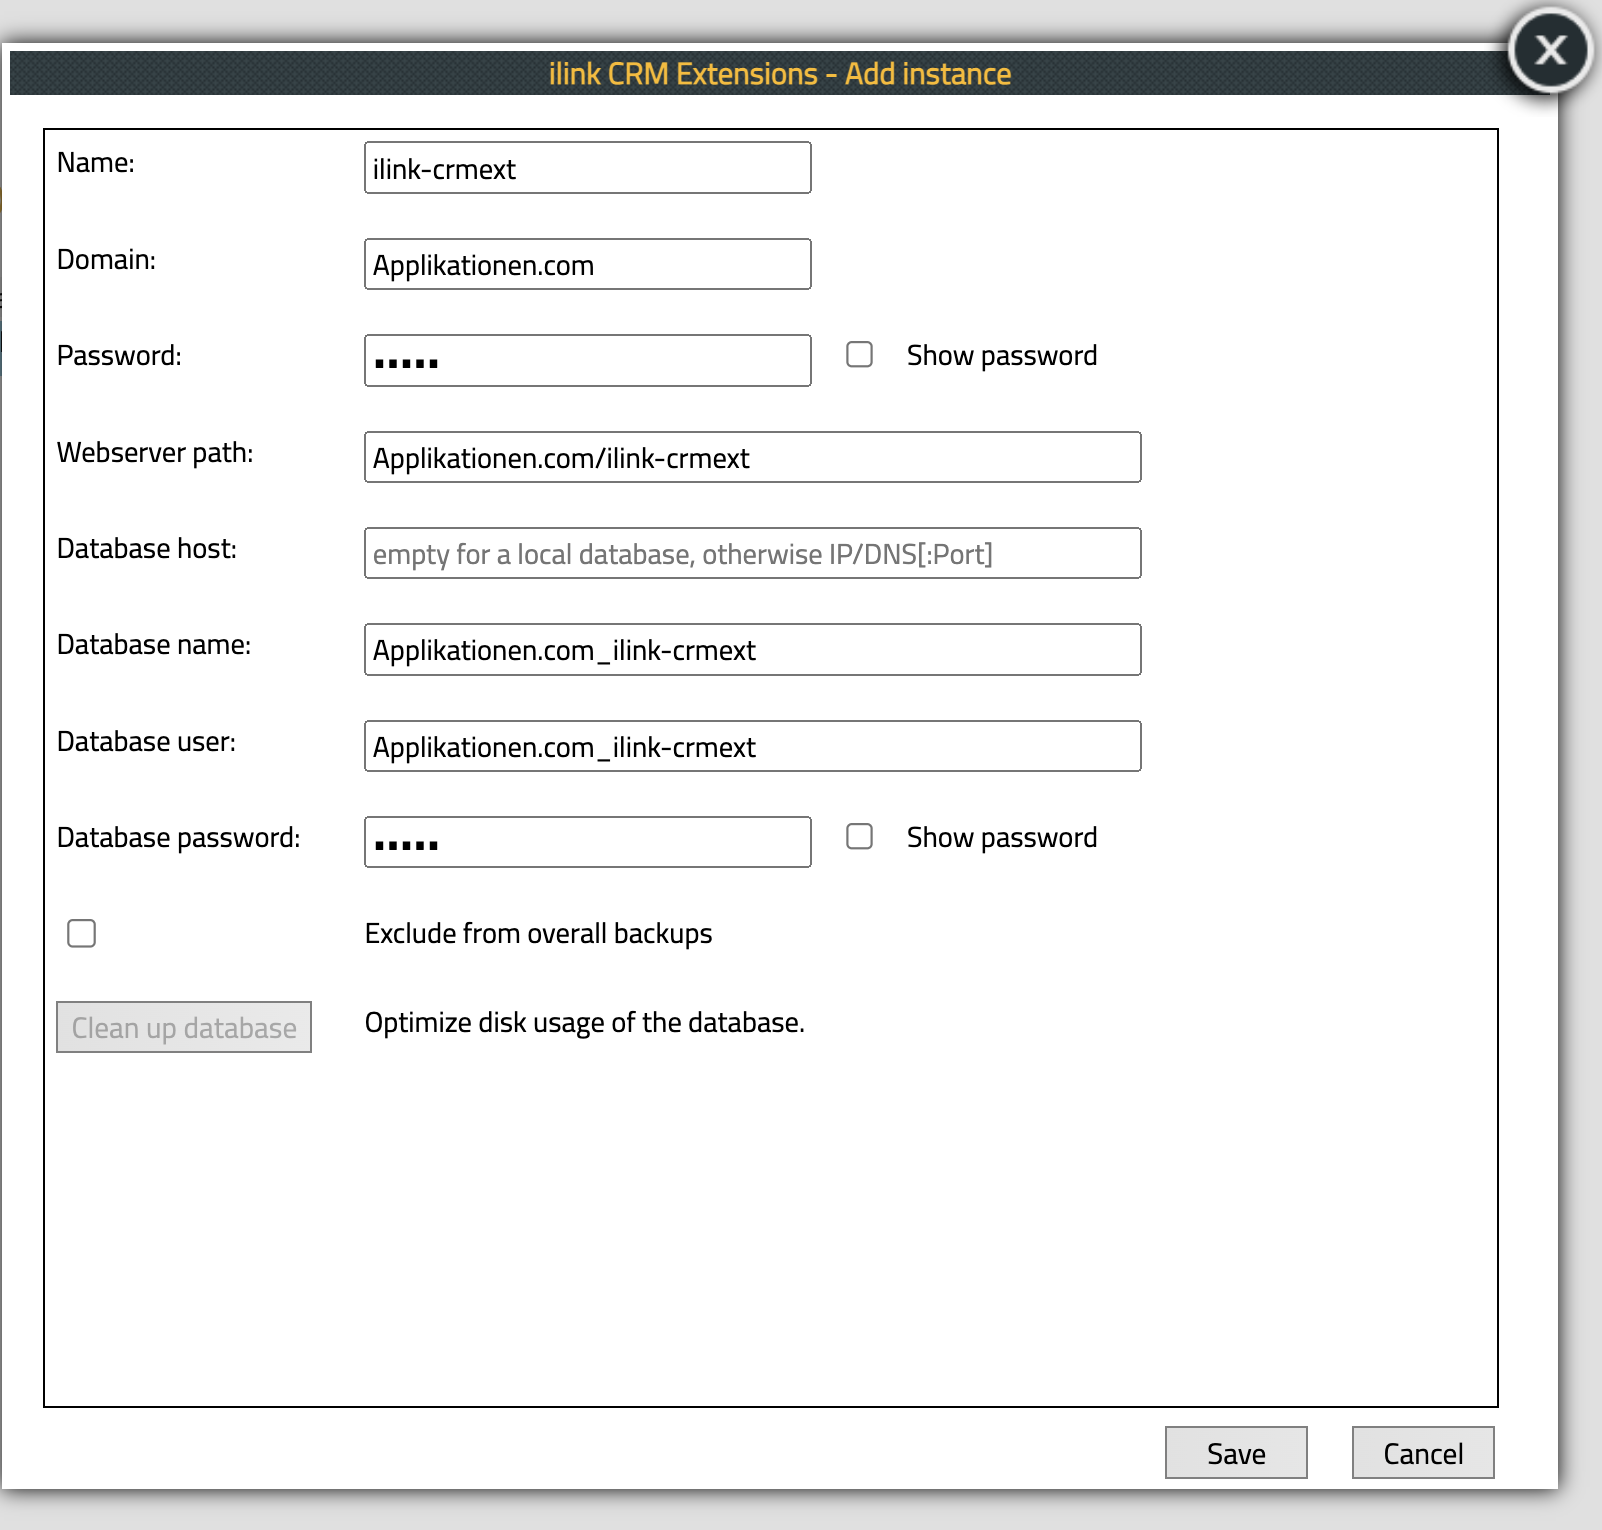Edit the Webserver path field
Viewport: 1602px width, 1530px height.
click(x=752, y=457)
